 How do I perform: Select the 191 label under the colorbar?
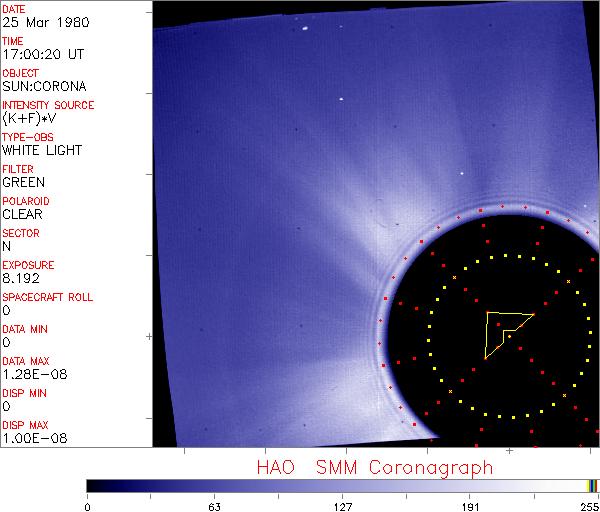470,507
